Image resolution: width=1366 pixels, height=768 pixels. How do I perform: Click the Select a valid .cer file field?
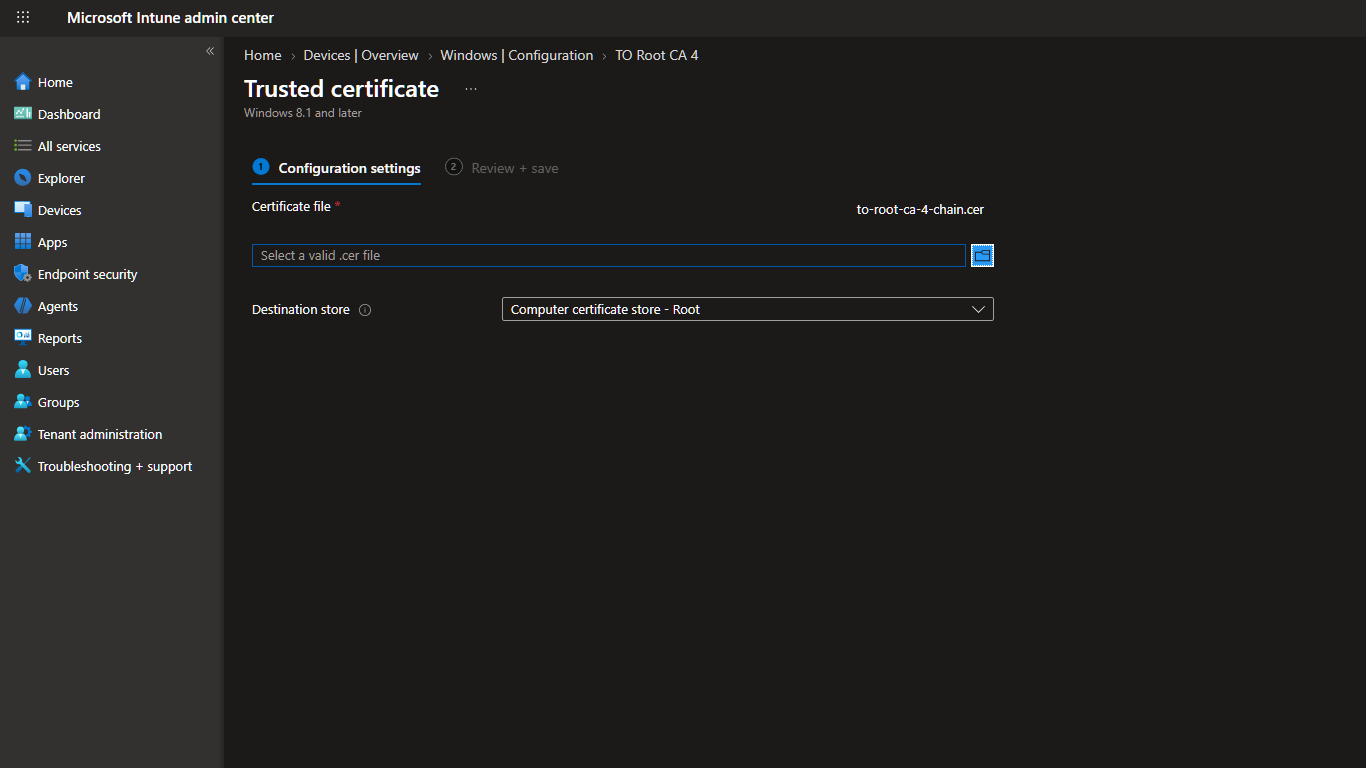click(x=609, y=255)
